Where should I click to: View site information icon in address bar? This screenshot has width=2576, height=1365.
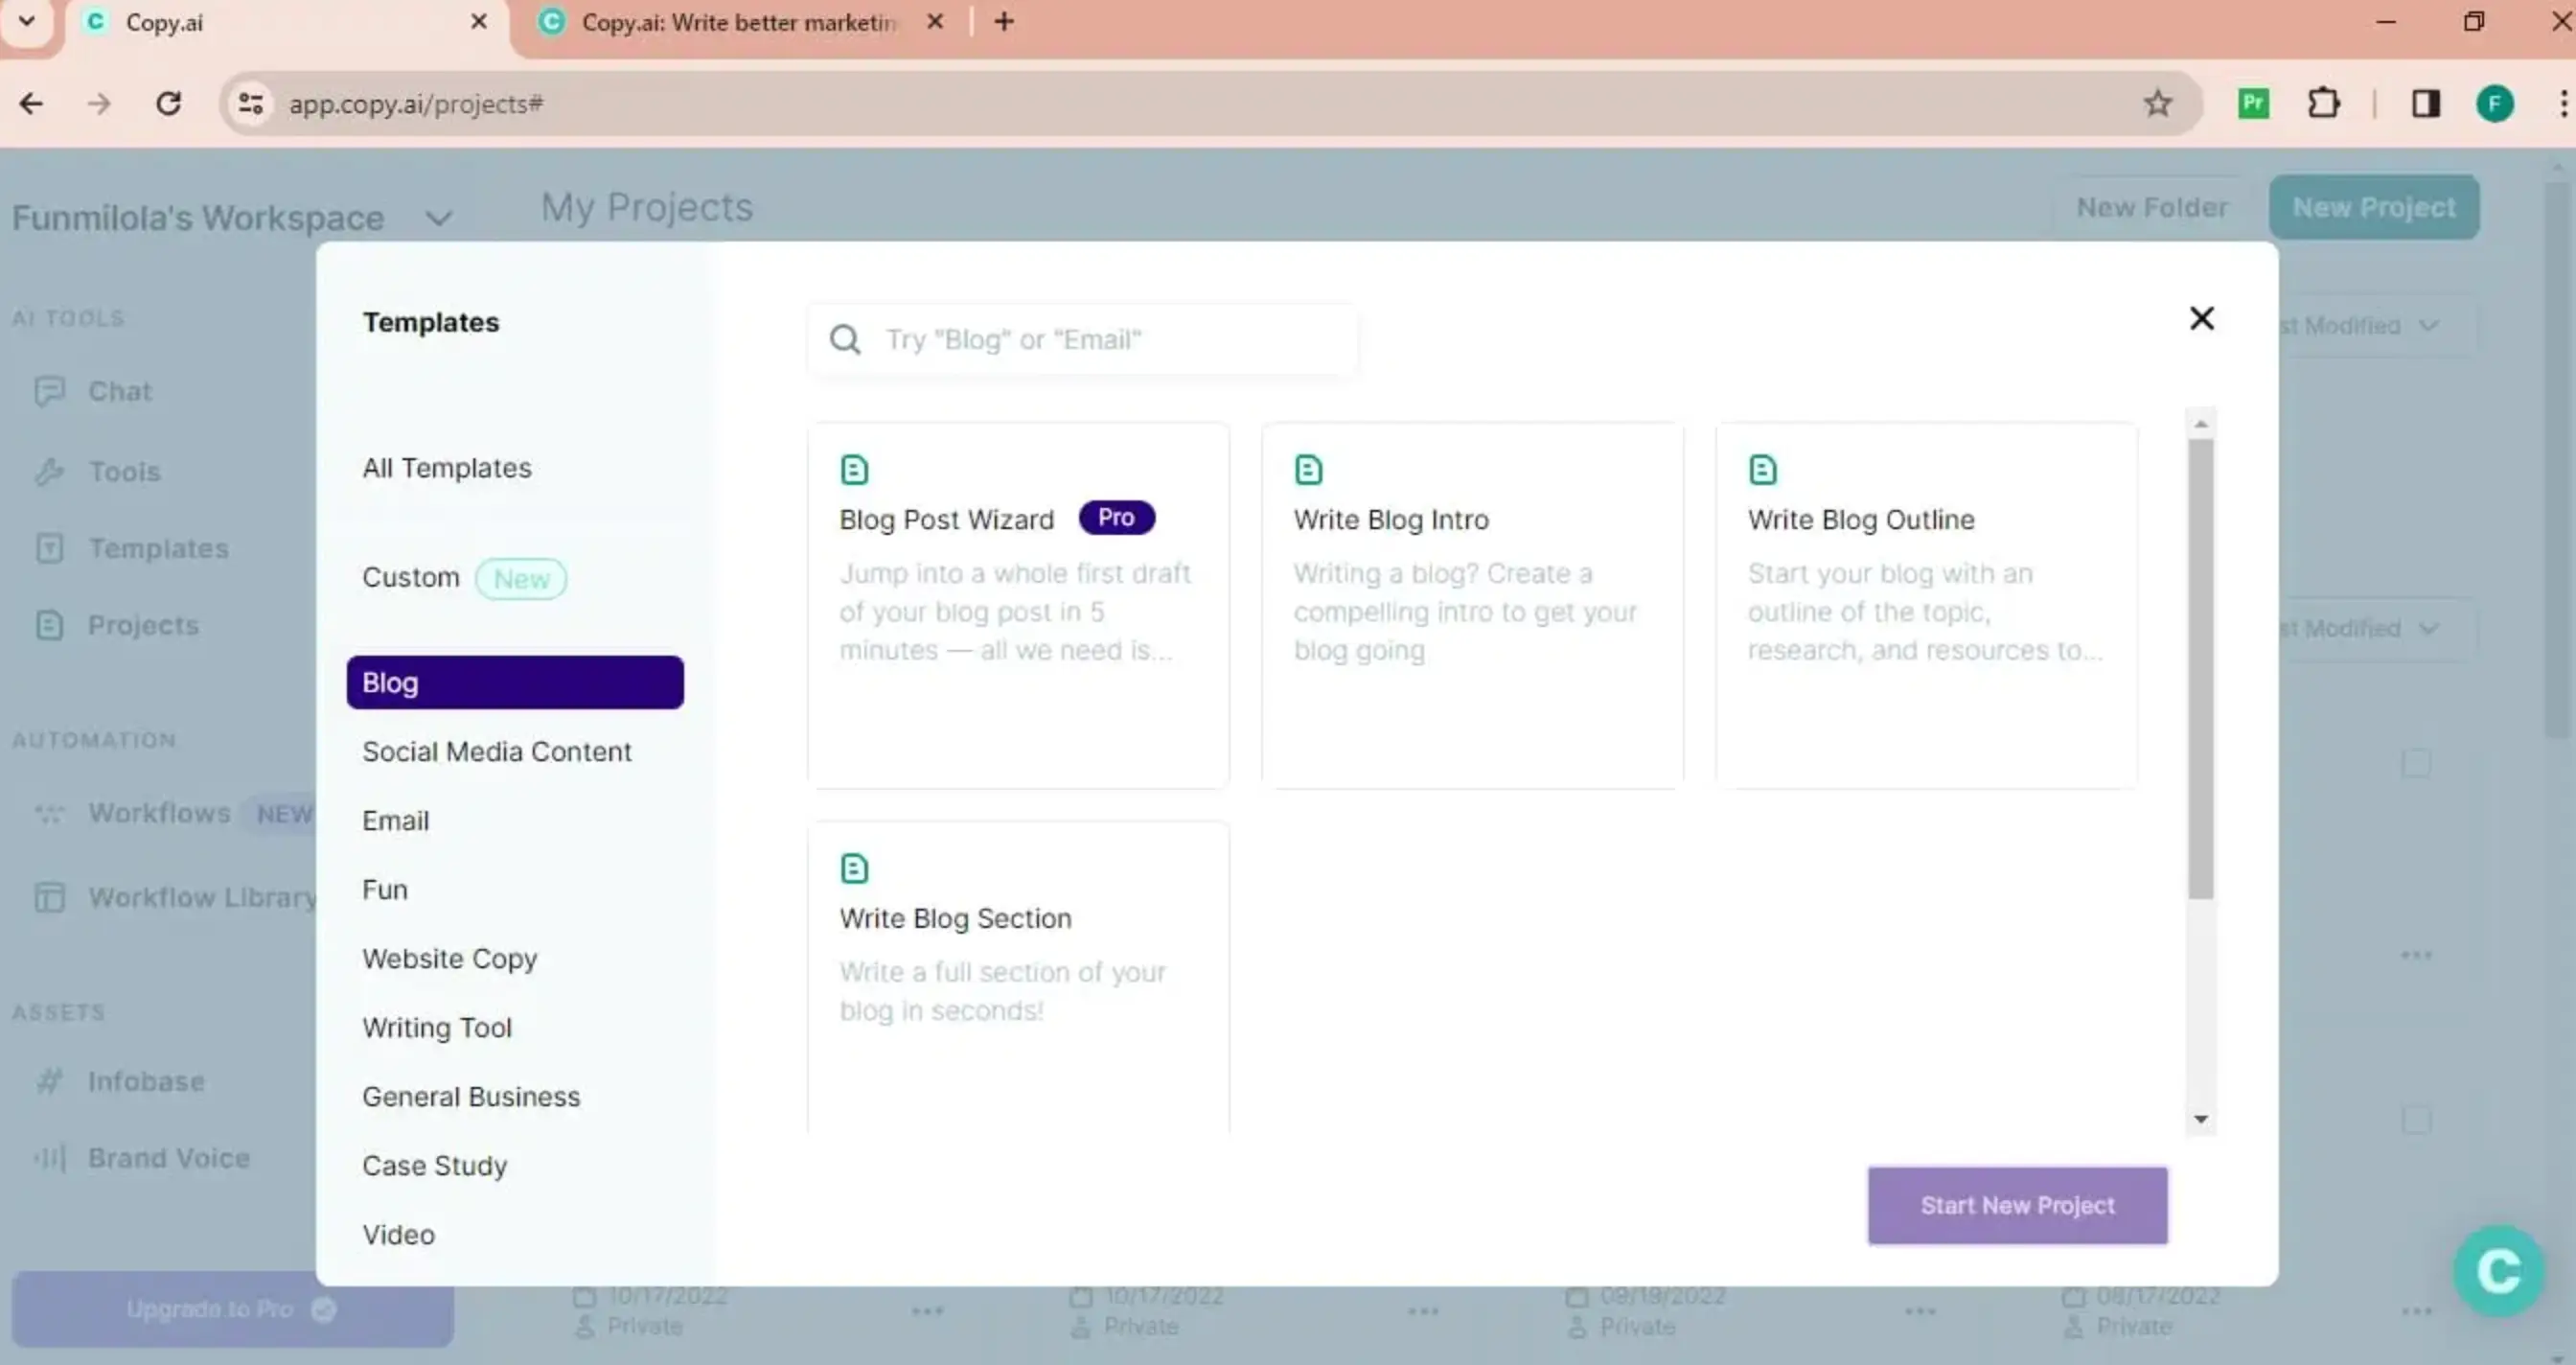click(250, 103)
